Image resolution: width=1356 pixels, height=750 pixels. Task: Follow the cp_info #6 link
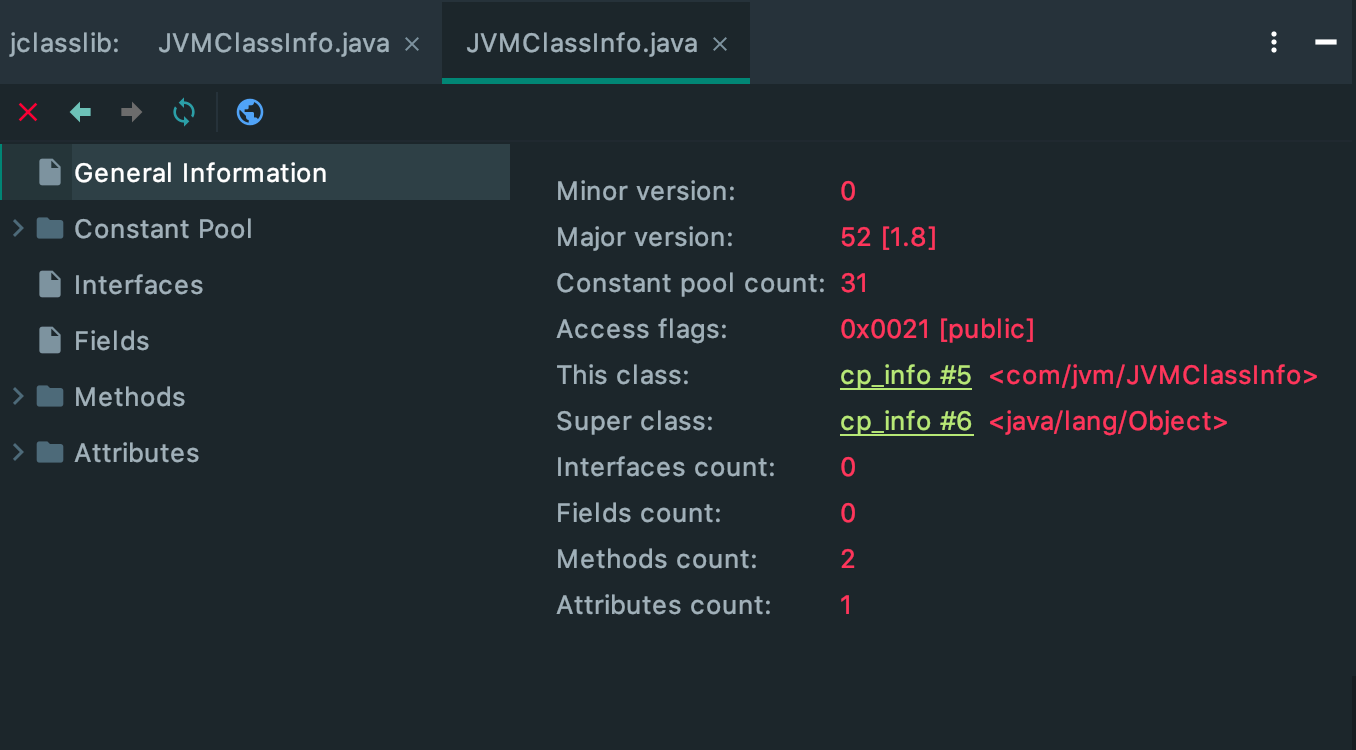coord(905,422)
